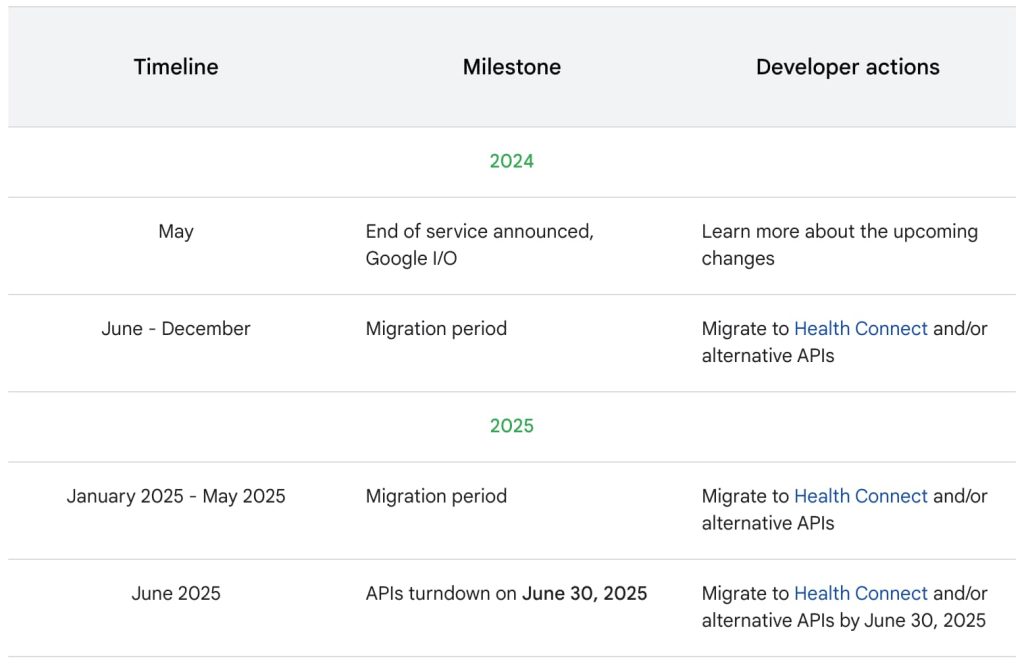Click the Timeline column header
The image size is (1024, 666).
pyautogui.click(x=176, y=67)
